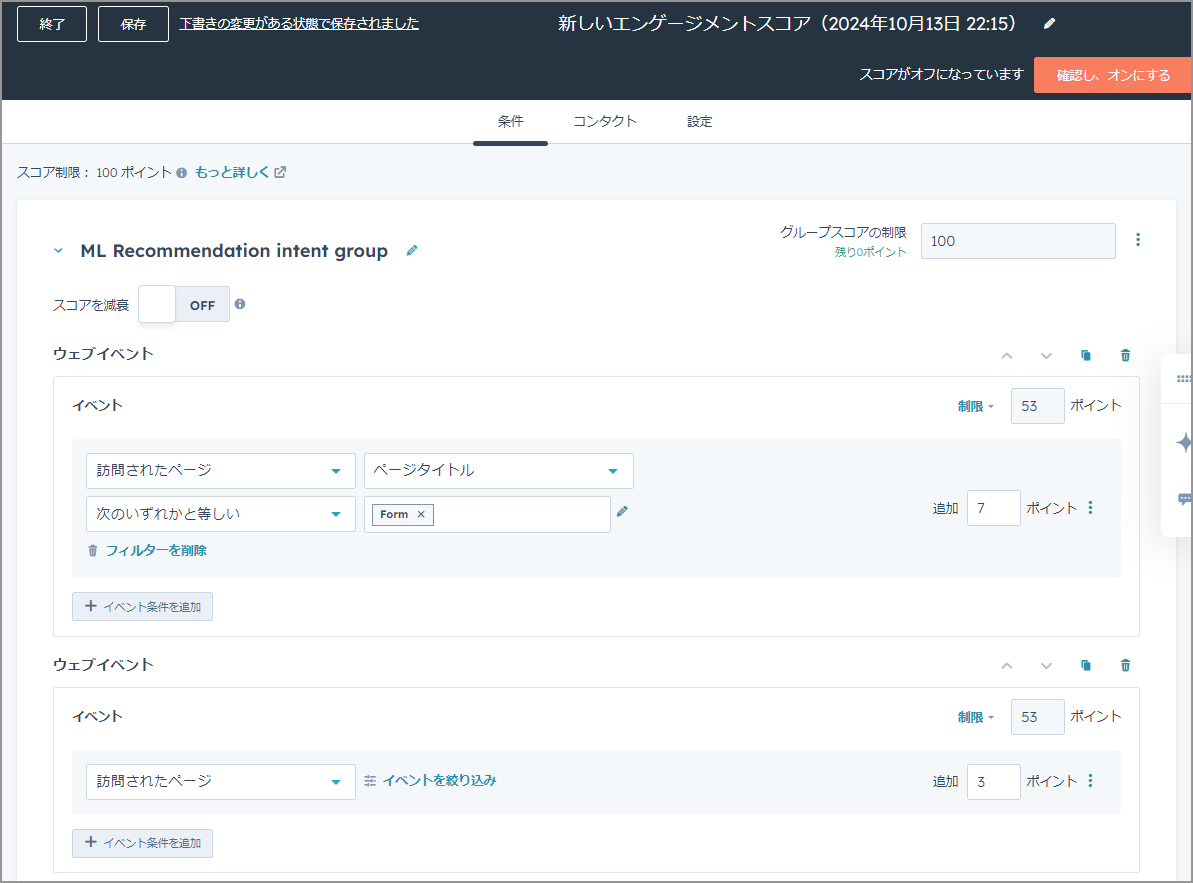Image resolution: width=1193 pixels, height=883 pixels.
Task: Switch to the コンタクト tab
Action: click(604, 122)
